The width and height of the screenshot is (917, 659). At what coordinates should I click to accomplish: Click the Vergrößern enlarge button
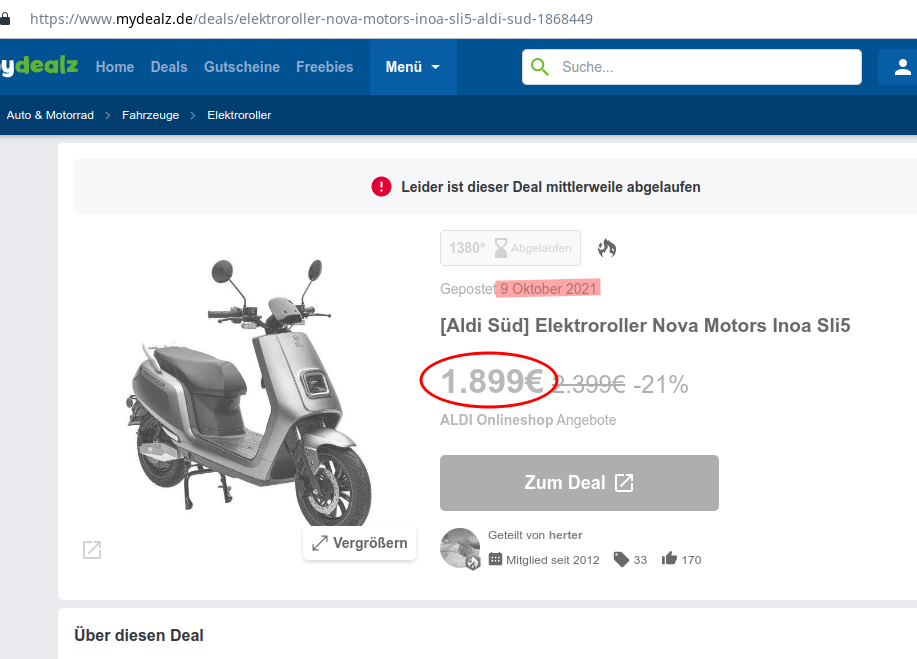coord(359,543)
